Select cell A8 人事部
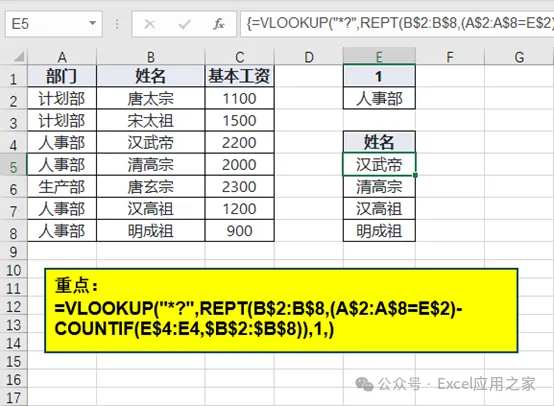Viewport: 554px width, 406px height. click(x=62, y=231)
